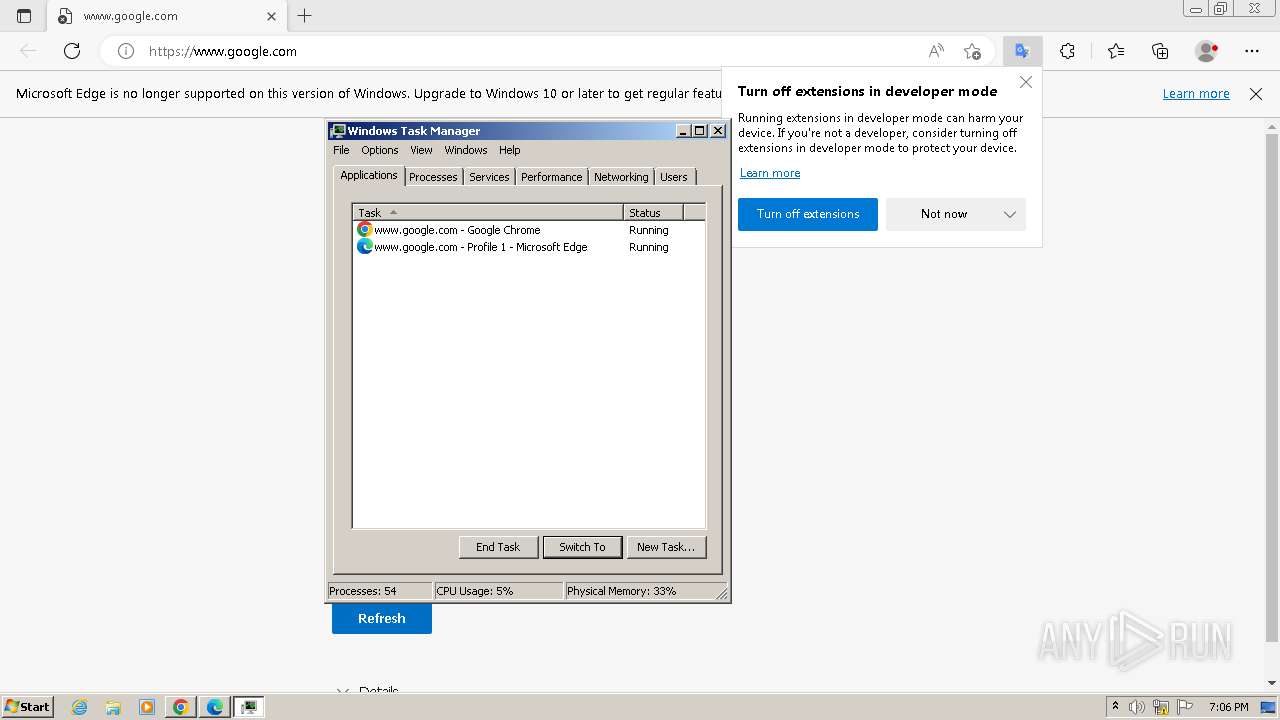Open the volume speaker tray icon
The height and width of the screenshot is (720, 1280).
pos(1137,707)
